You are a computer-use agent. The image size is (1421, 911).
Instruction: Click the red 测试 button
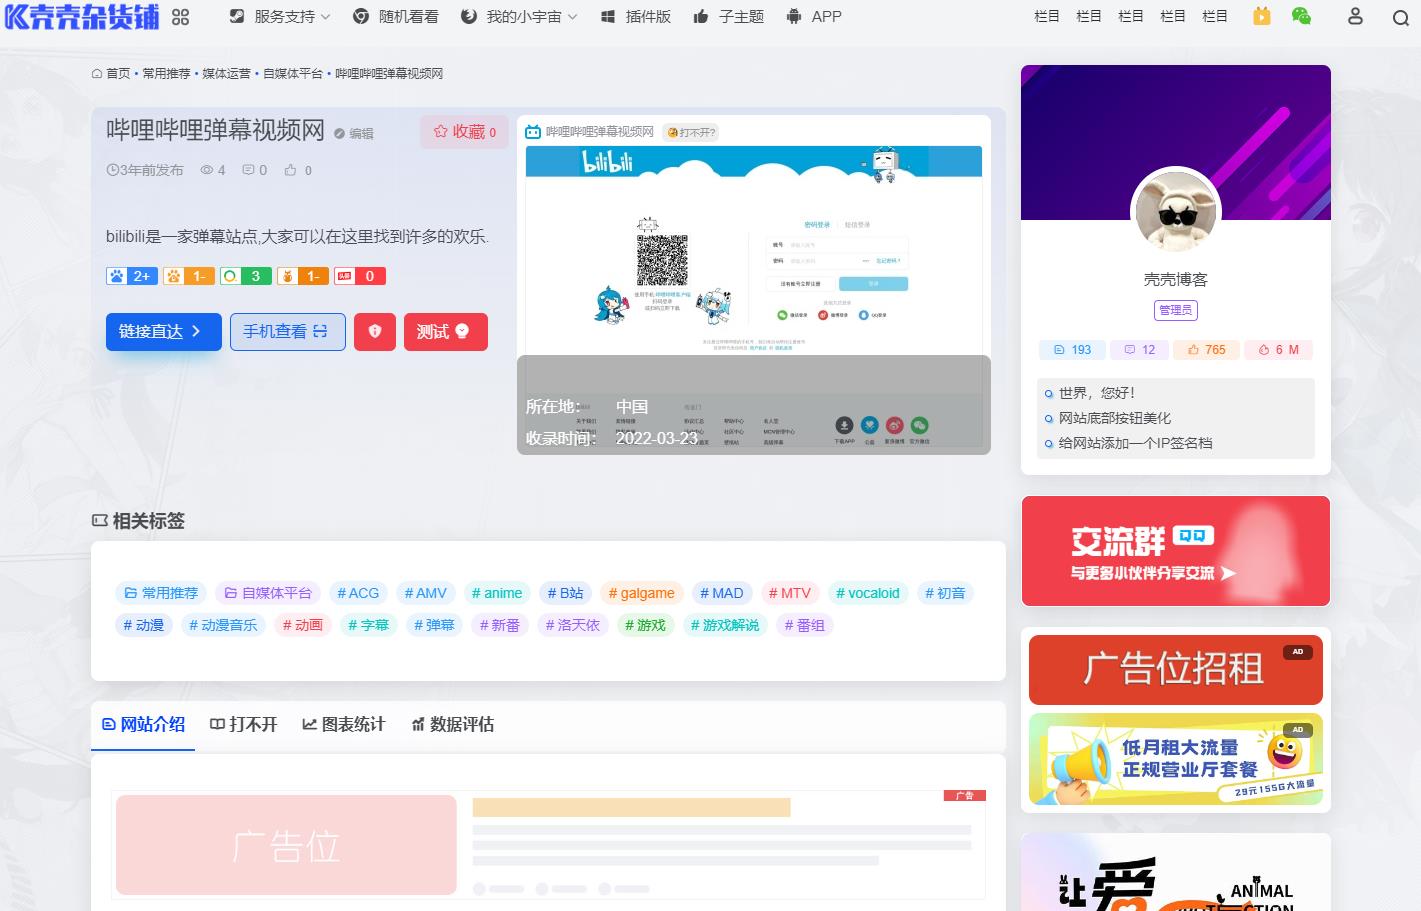point(446,332)
